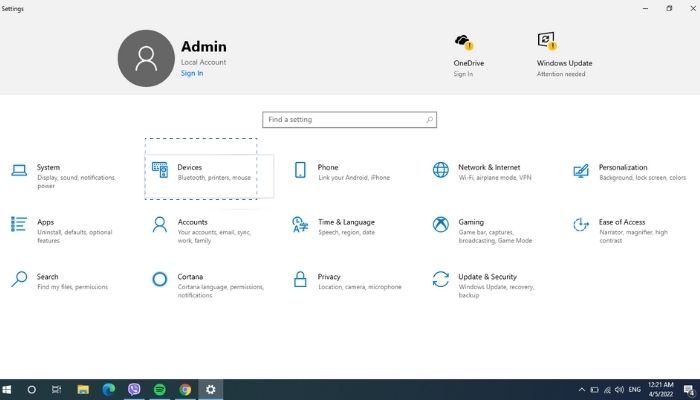
Task: Open Personalization monitor and pen icon
Action: (581, 170)
